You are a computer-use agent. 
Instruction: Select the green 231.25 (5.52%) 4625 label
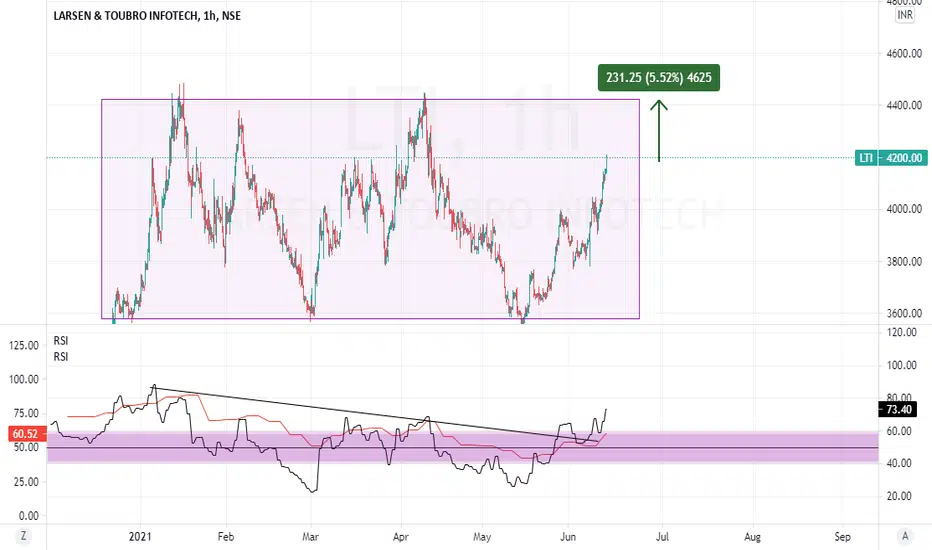point(659,77)
